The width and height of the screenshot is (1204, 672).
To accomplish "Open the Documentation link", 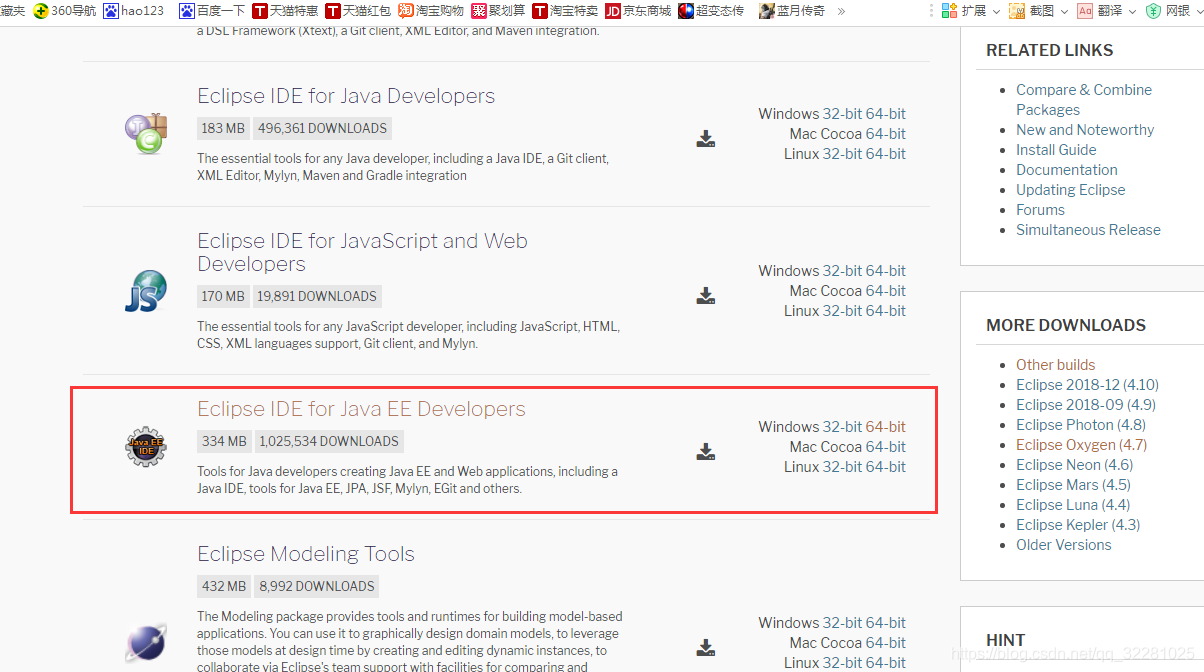I will (1067, 170).
